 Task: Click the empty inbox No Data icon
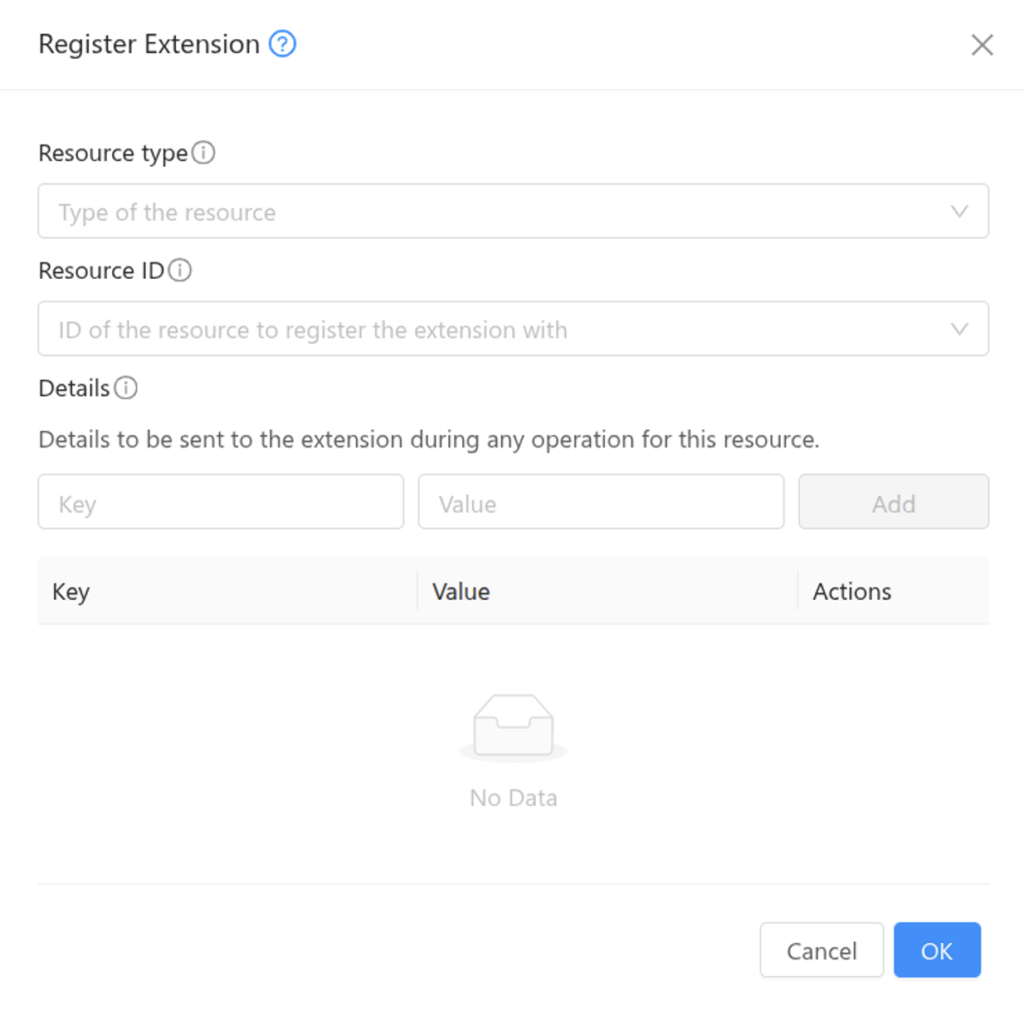[513, 727]
